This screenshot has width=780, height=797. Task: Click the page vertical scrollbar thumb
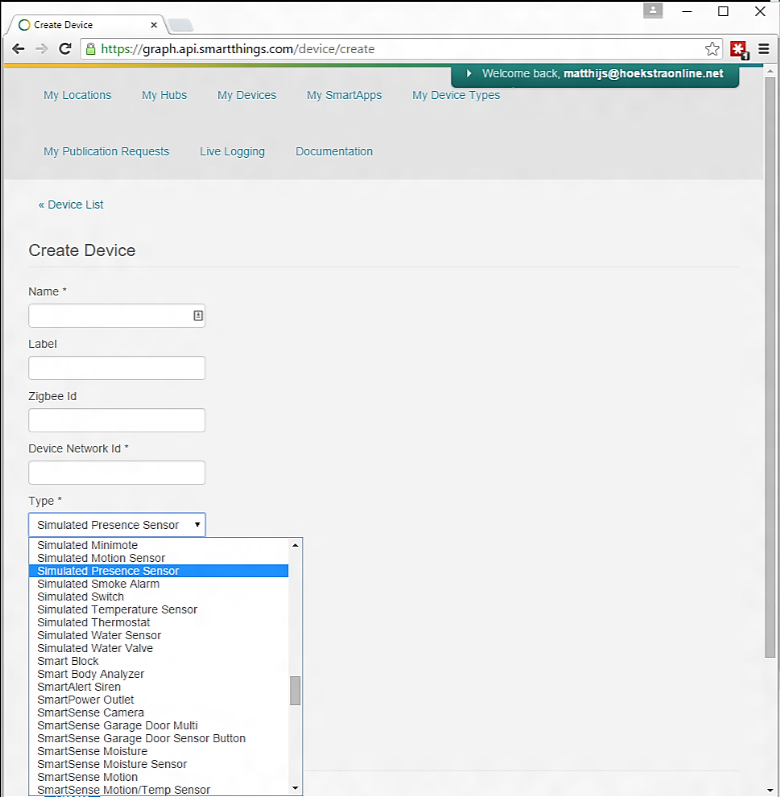pos(770,367)
